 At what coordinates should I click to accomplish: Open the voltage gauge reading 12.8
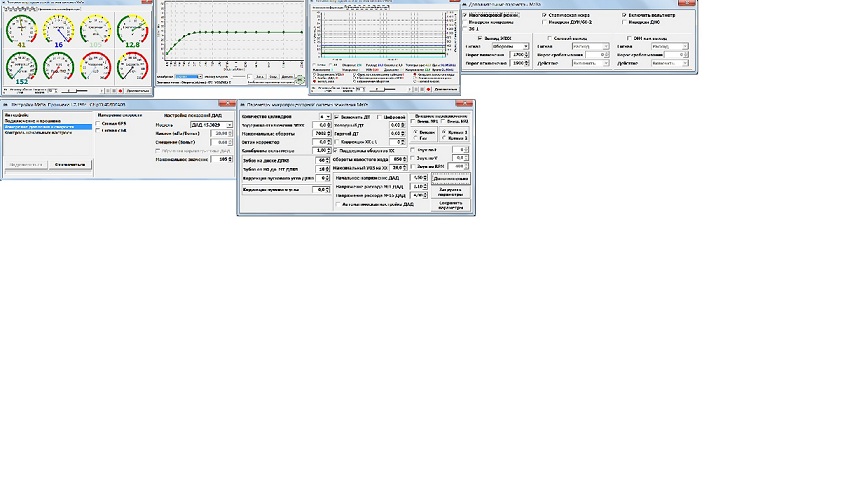pos(132,30)
